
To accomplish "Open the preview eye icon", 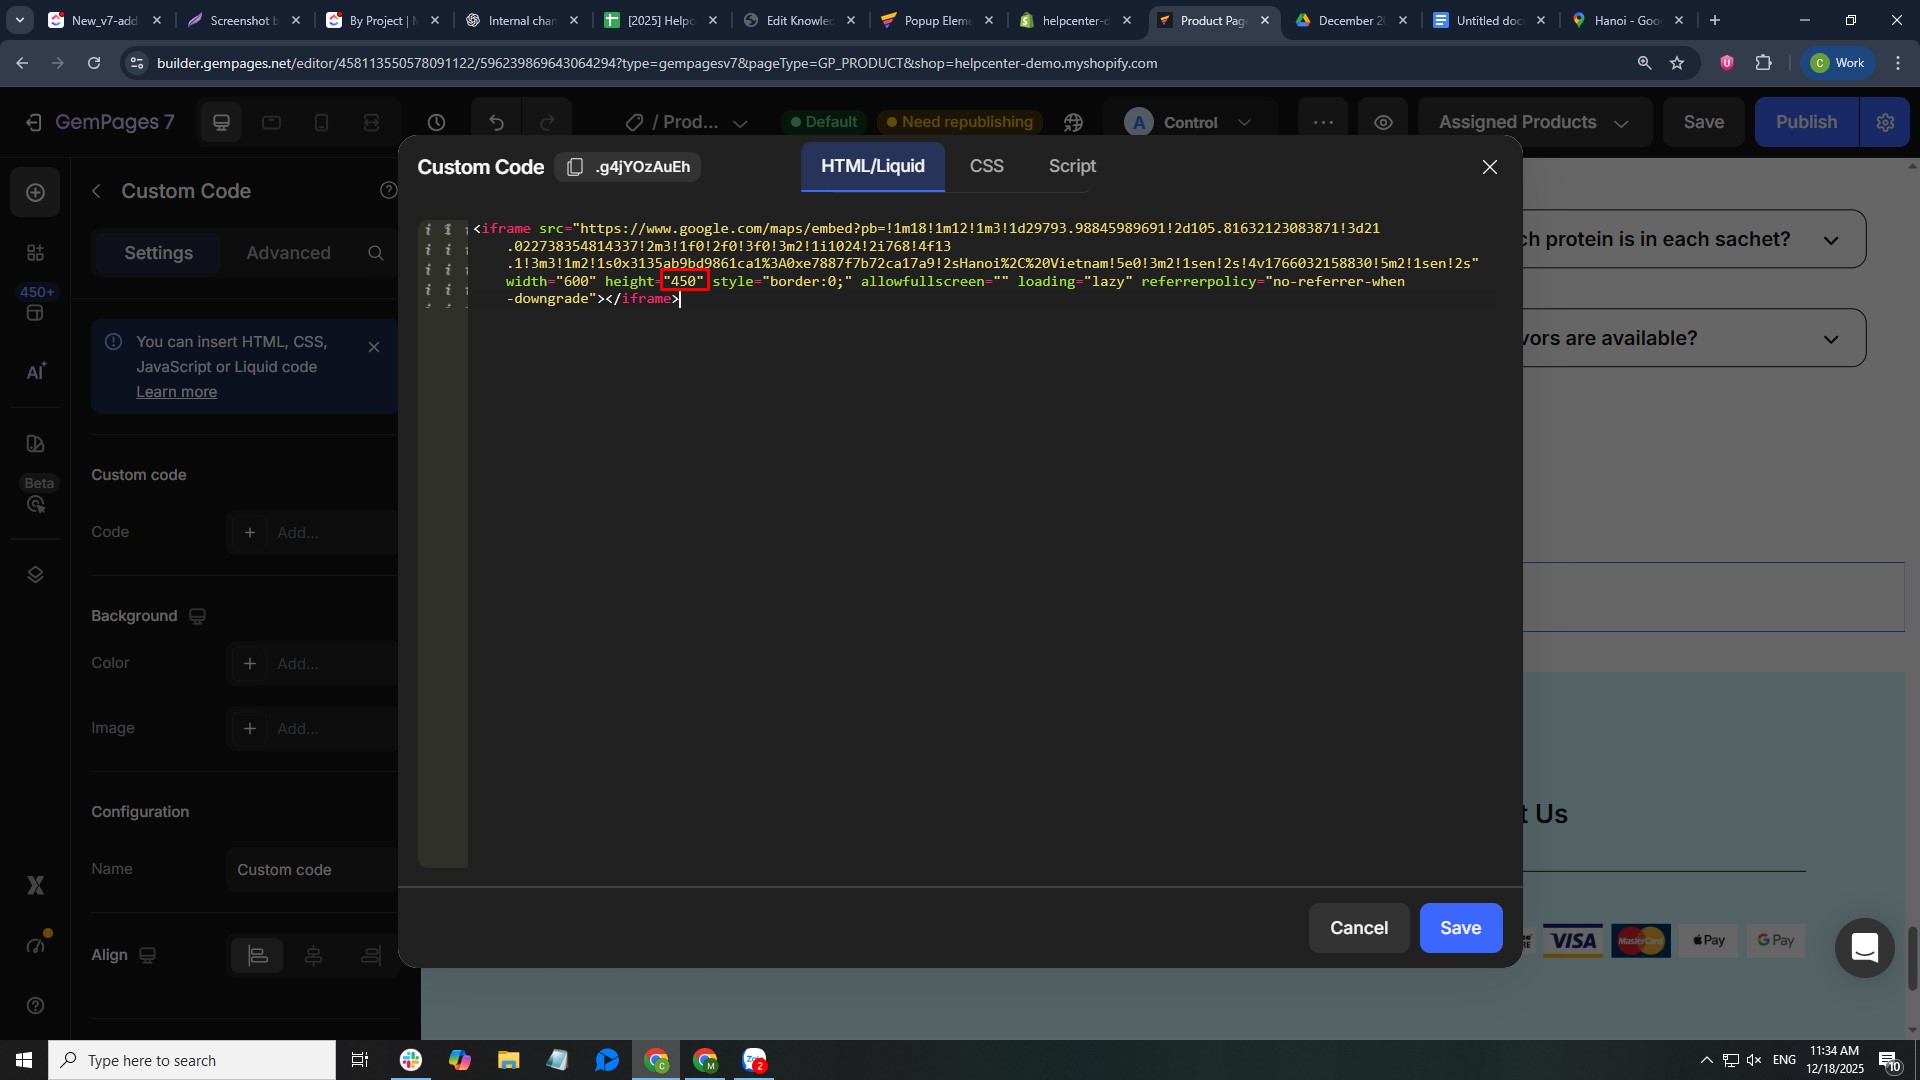I will click(1383, 122).
